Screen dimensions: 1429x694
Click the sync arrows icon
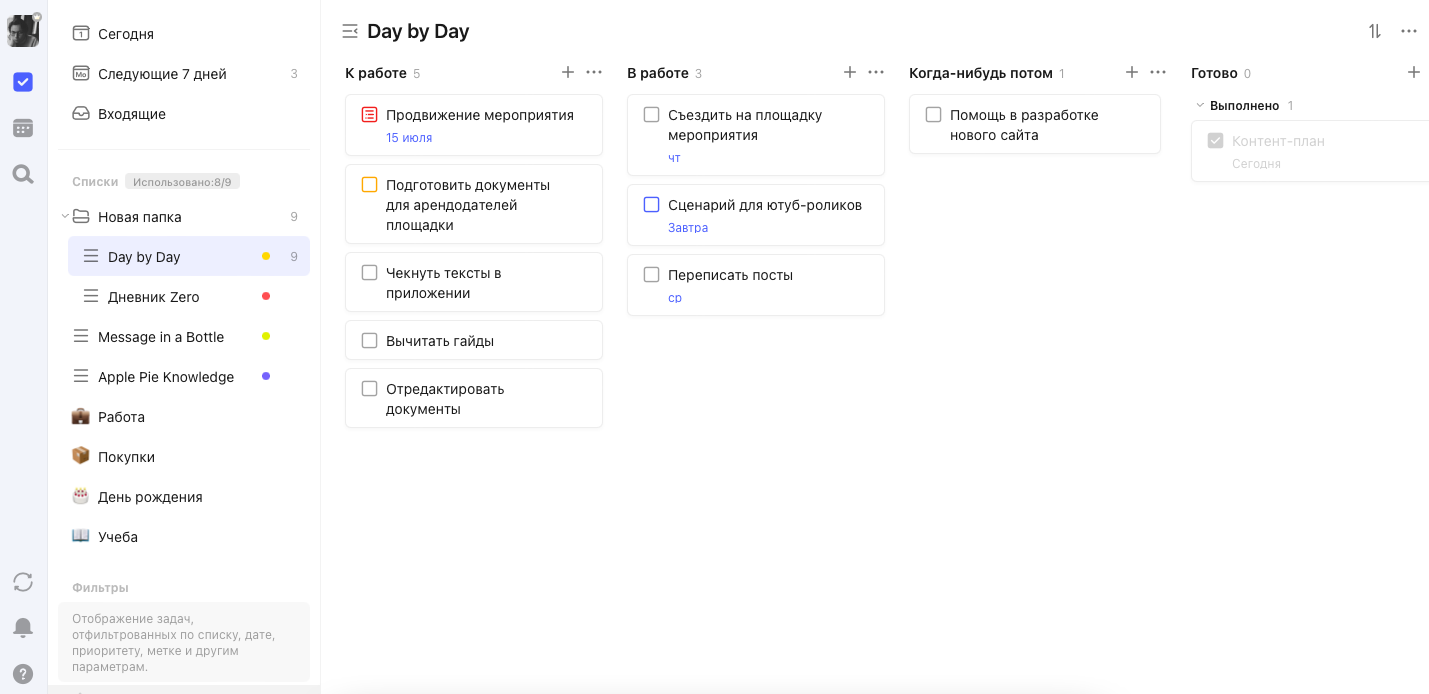pyautogui.click(x=23, y=582)
